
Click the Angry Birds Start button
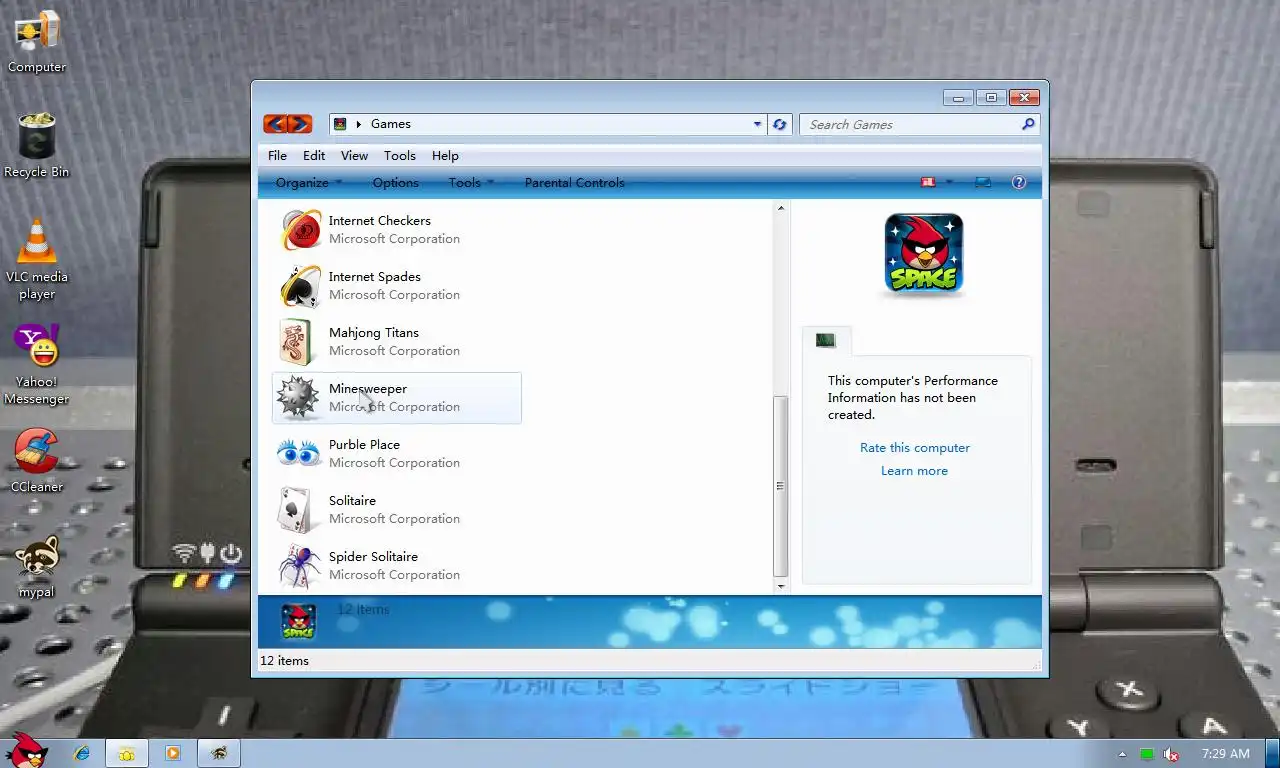point(26,749)
